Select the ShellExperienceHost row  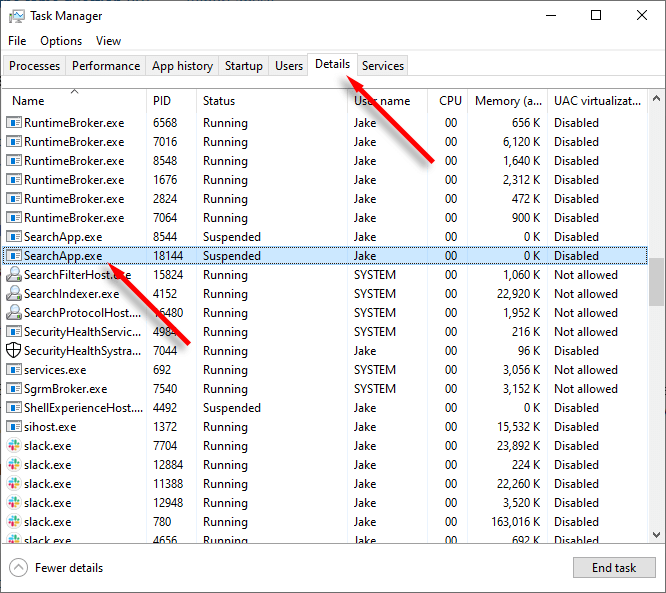click(x=325, y=408)
